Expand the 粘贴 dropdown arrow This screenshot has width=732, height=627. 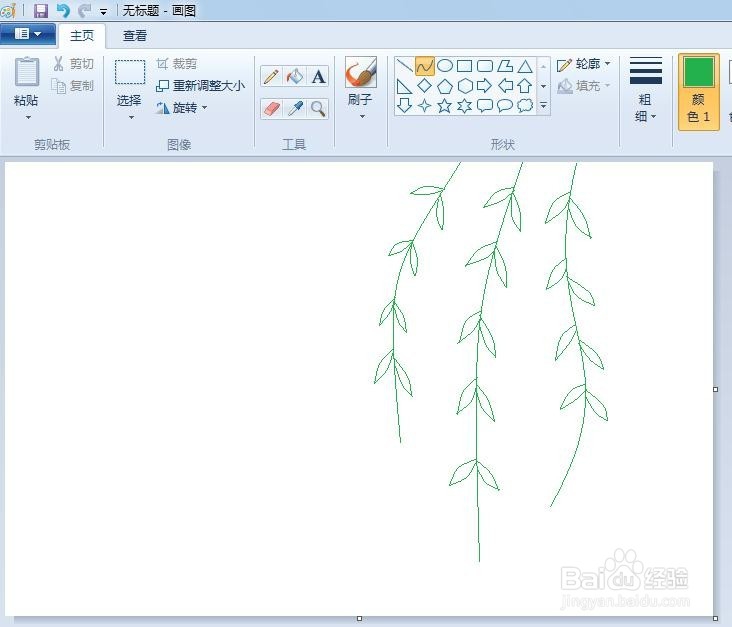point(28,117)
